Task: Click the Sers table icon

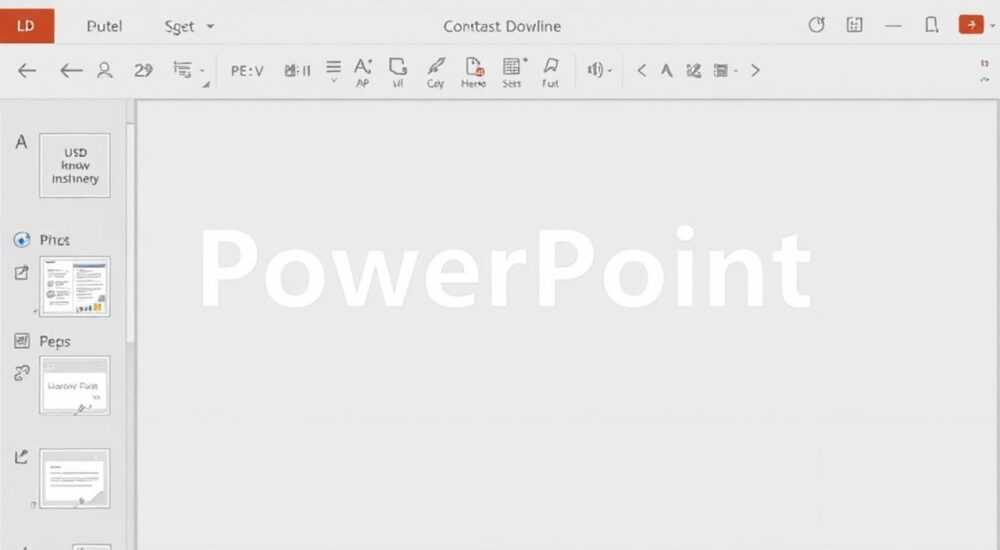Action: pyautogui.click(x=513, y=72)
